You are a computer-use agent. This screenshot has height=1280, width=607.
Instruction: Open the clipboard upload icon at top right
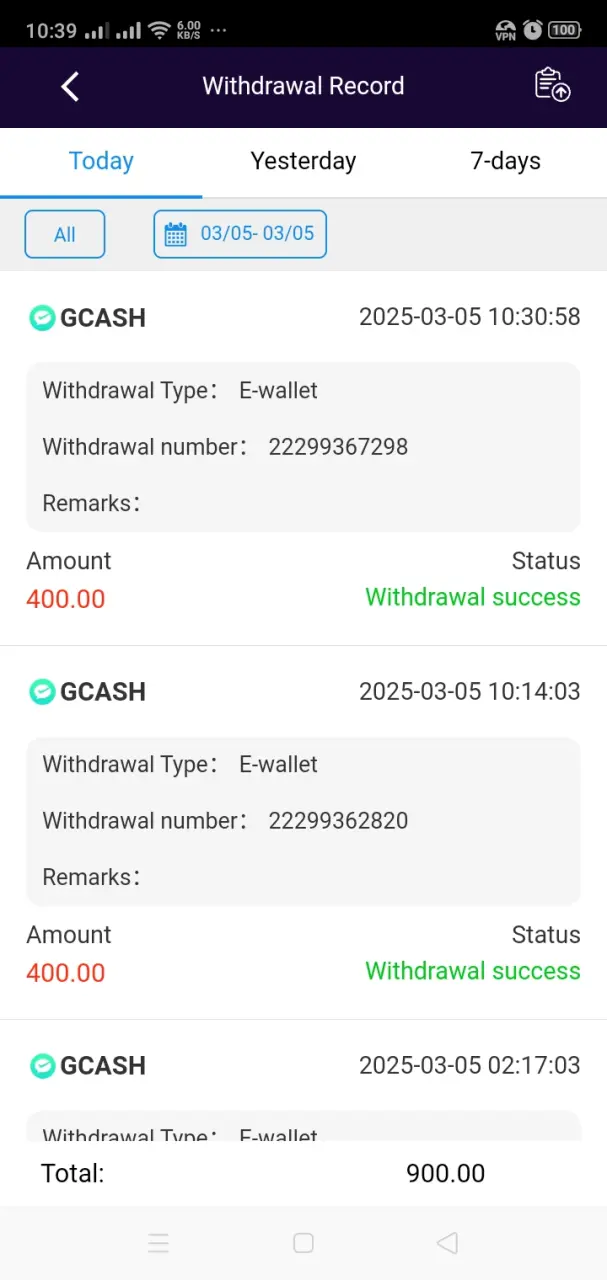pos(552,85)
